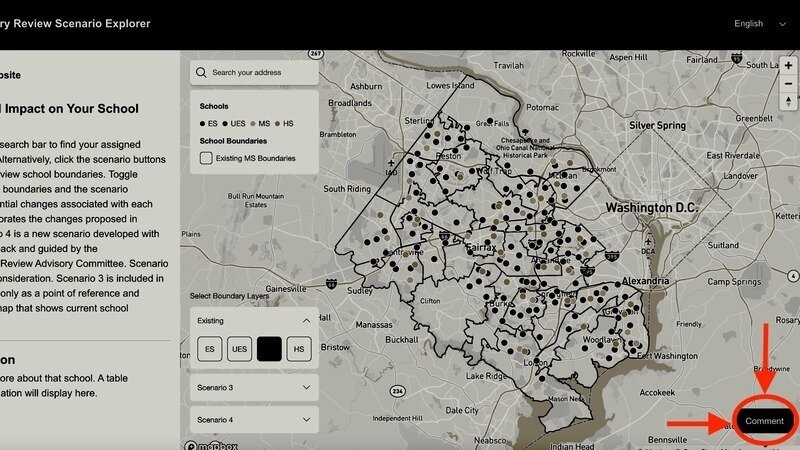Viewport: 800px width, 450px height.
Task: Toggle the UES existing boundary layer
Action: [x=239, y=349]
